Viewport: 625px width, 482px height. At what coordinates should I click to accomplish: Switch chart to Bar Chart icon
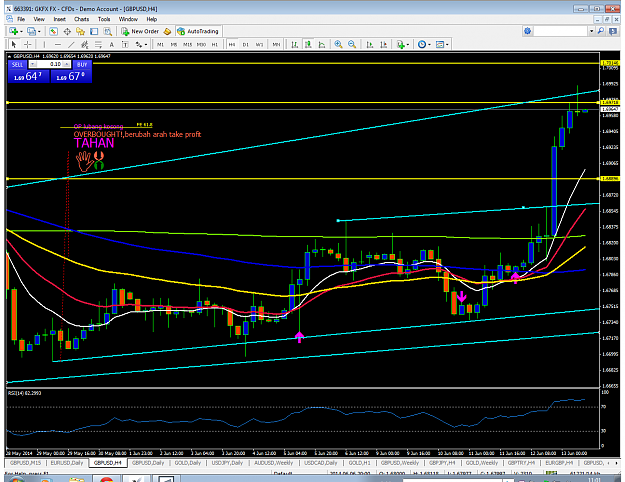click(x=295, y=45)
